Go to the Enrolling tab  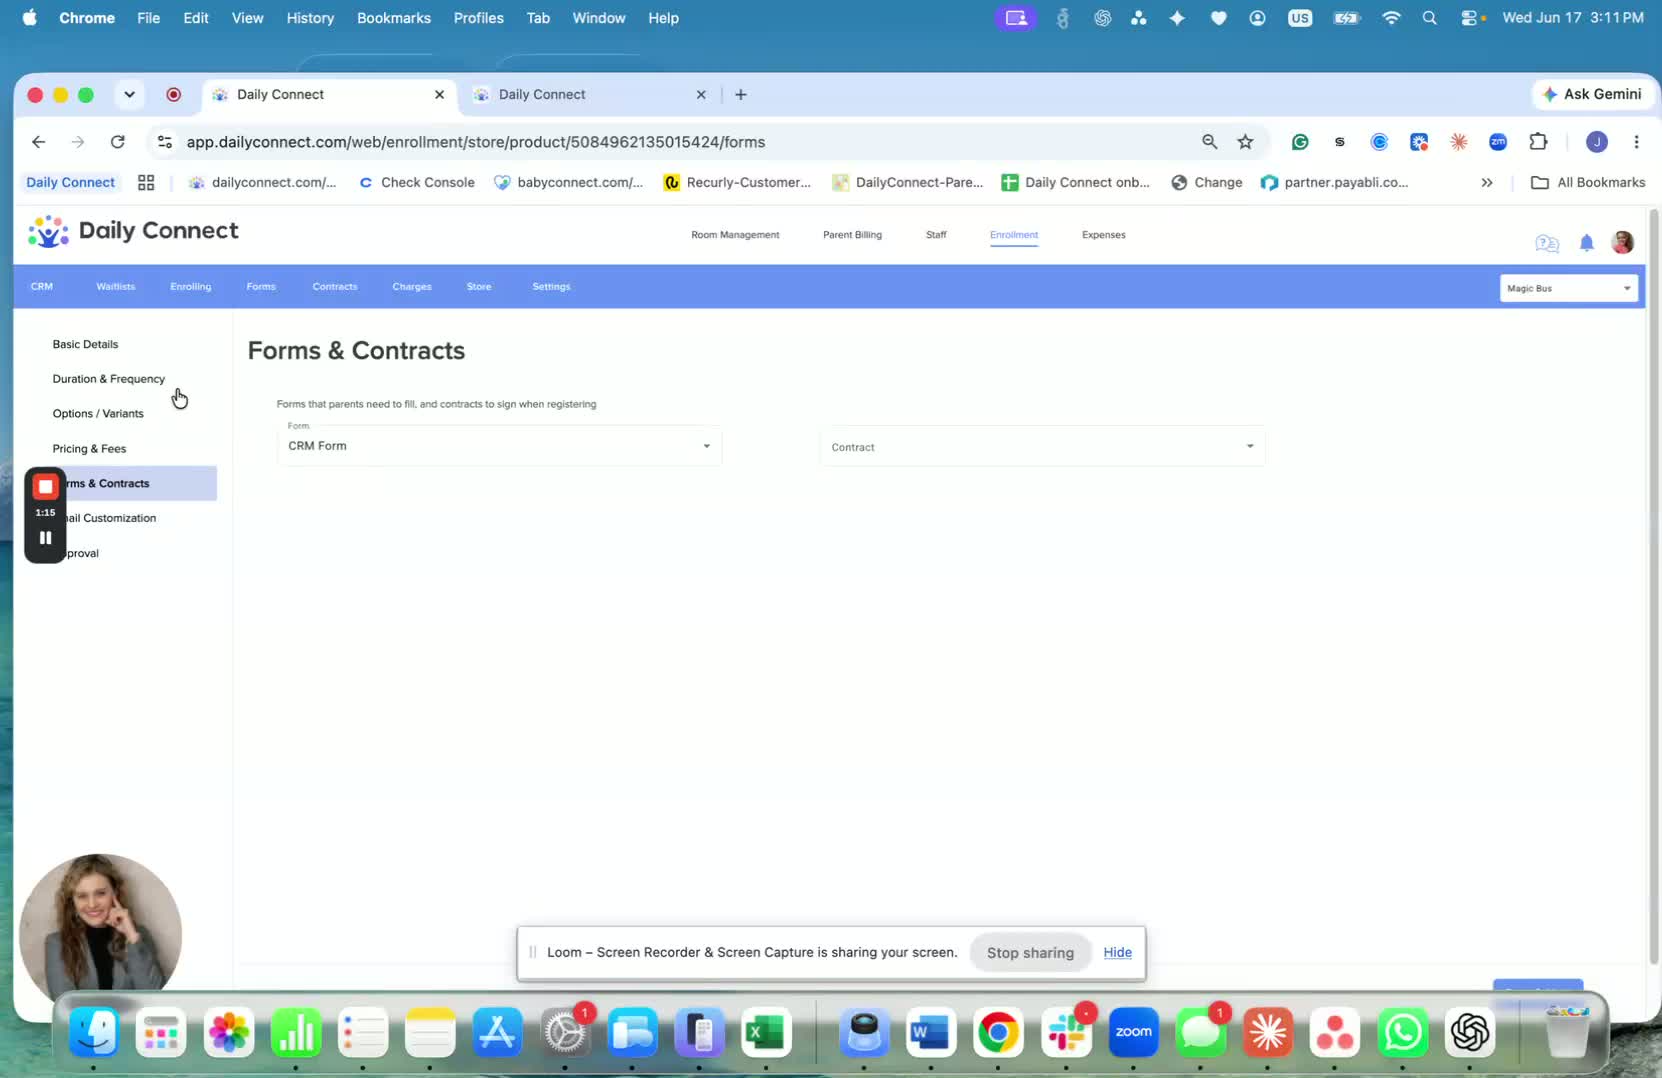coord(190,286)
